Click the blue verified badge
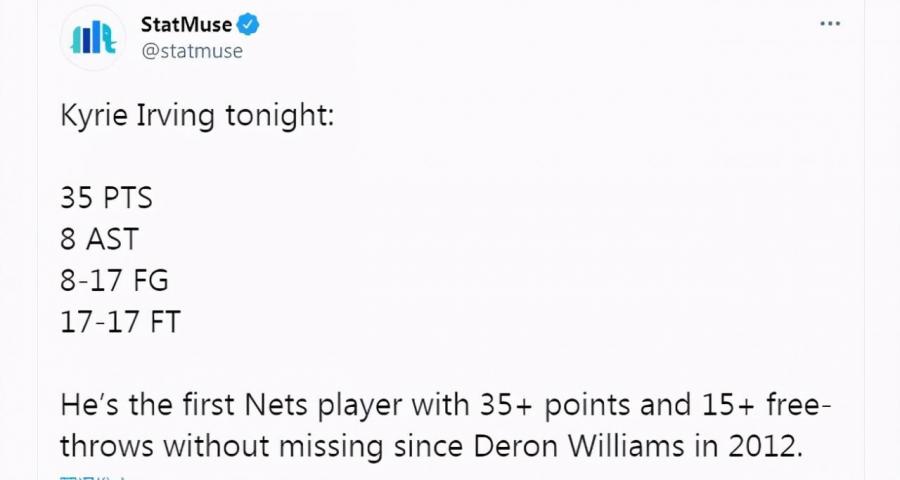The image size is (900, 480). pyautogui.click(x=248, y=23)
